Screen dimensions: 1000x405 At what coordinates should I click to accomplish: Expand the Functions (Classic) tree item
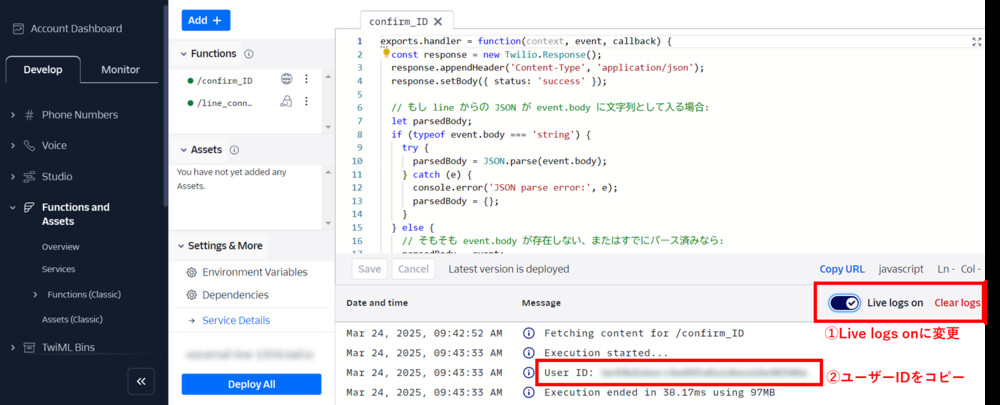(37, 294)
